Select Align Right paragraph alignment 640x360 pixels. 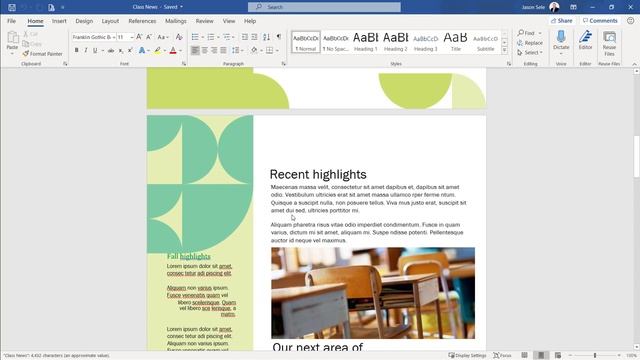point(214,50)
